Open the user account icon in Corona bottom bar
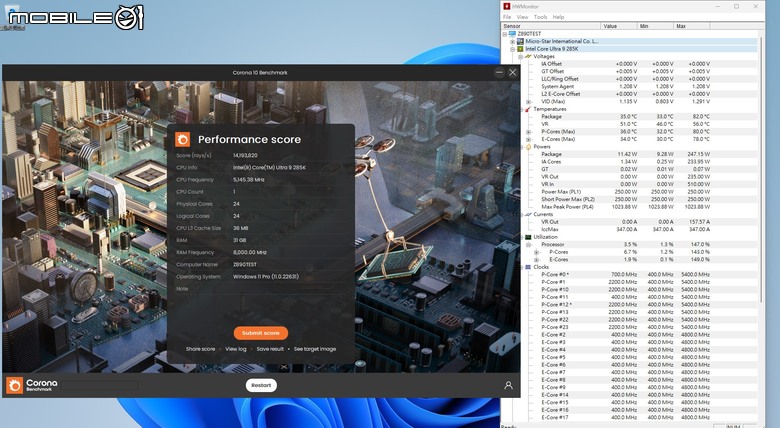The height and width of the screenshot is (428, 780). (x=508, y=385)
